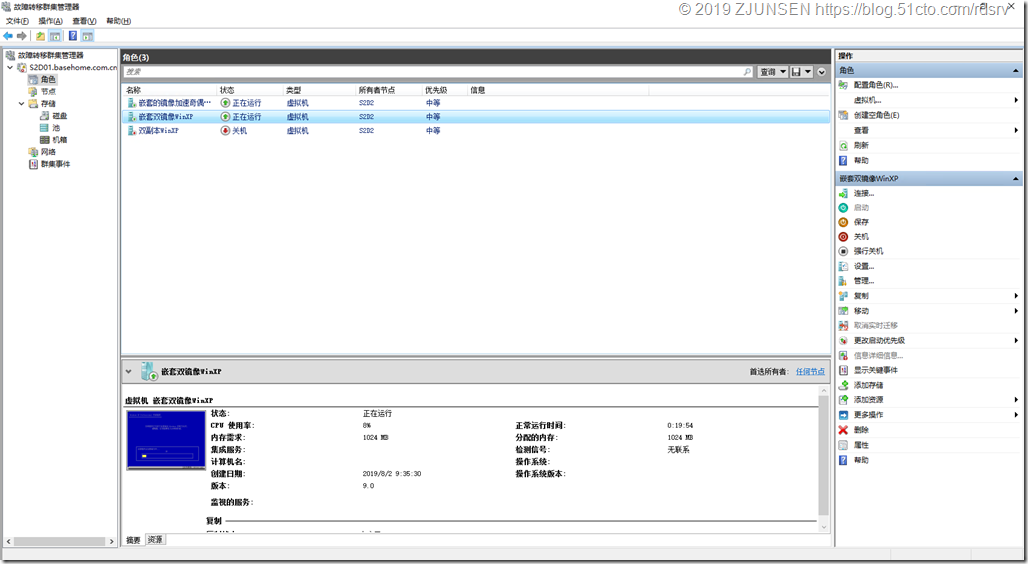The image size is (1028, 564).
Task: Expand 更改启动优先级 submenu
Action: [x=1016, y=340]
